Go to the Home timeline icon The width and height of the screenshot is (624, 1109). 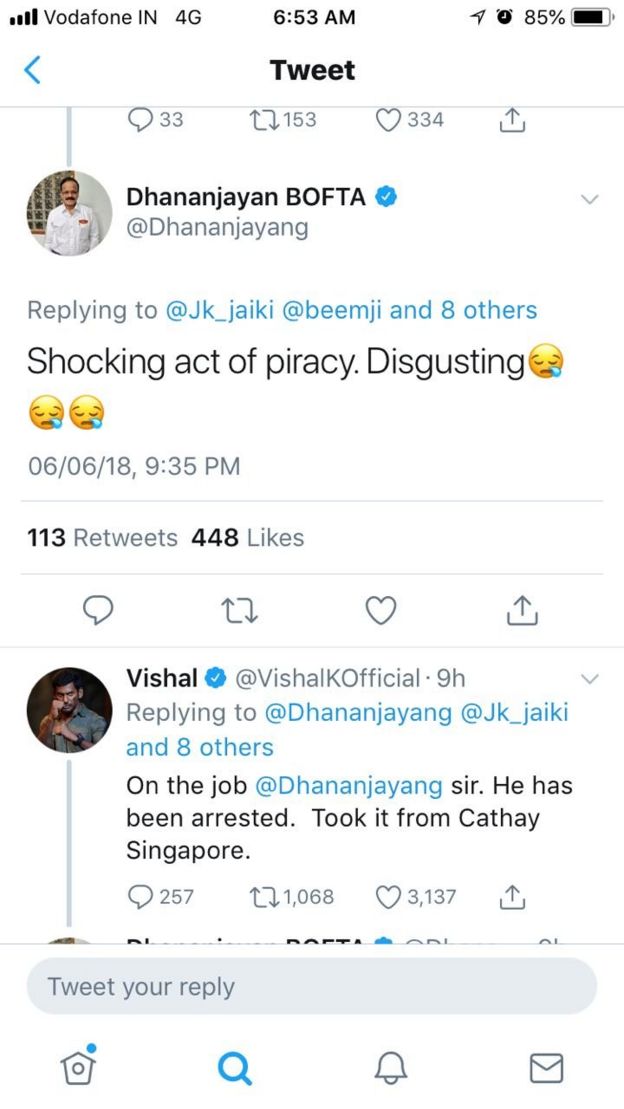[x=78, y=1068]
